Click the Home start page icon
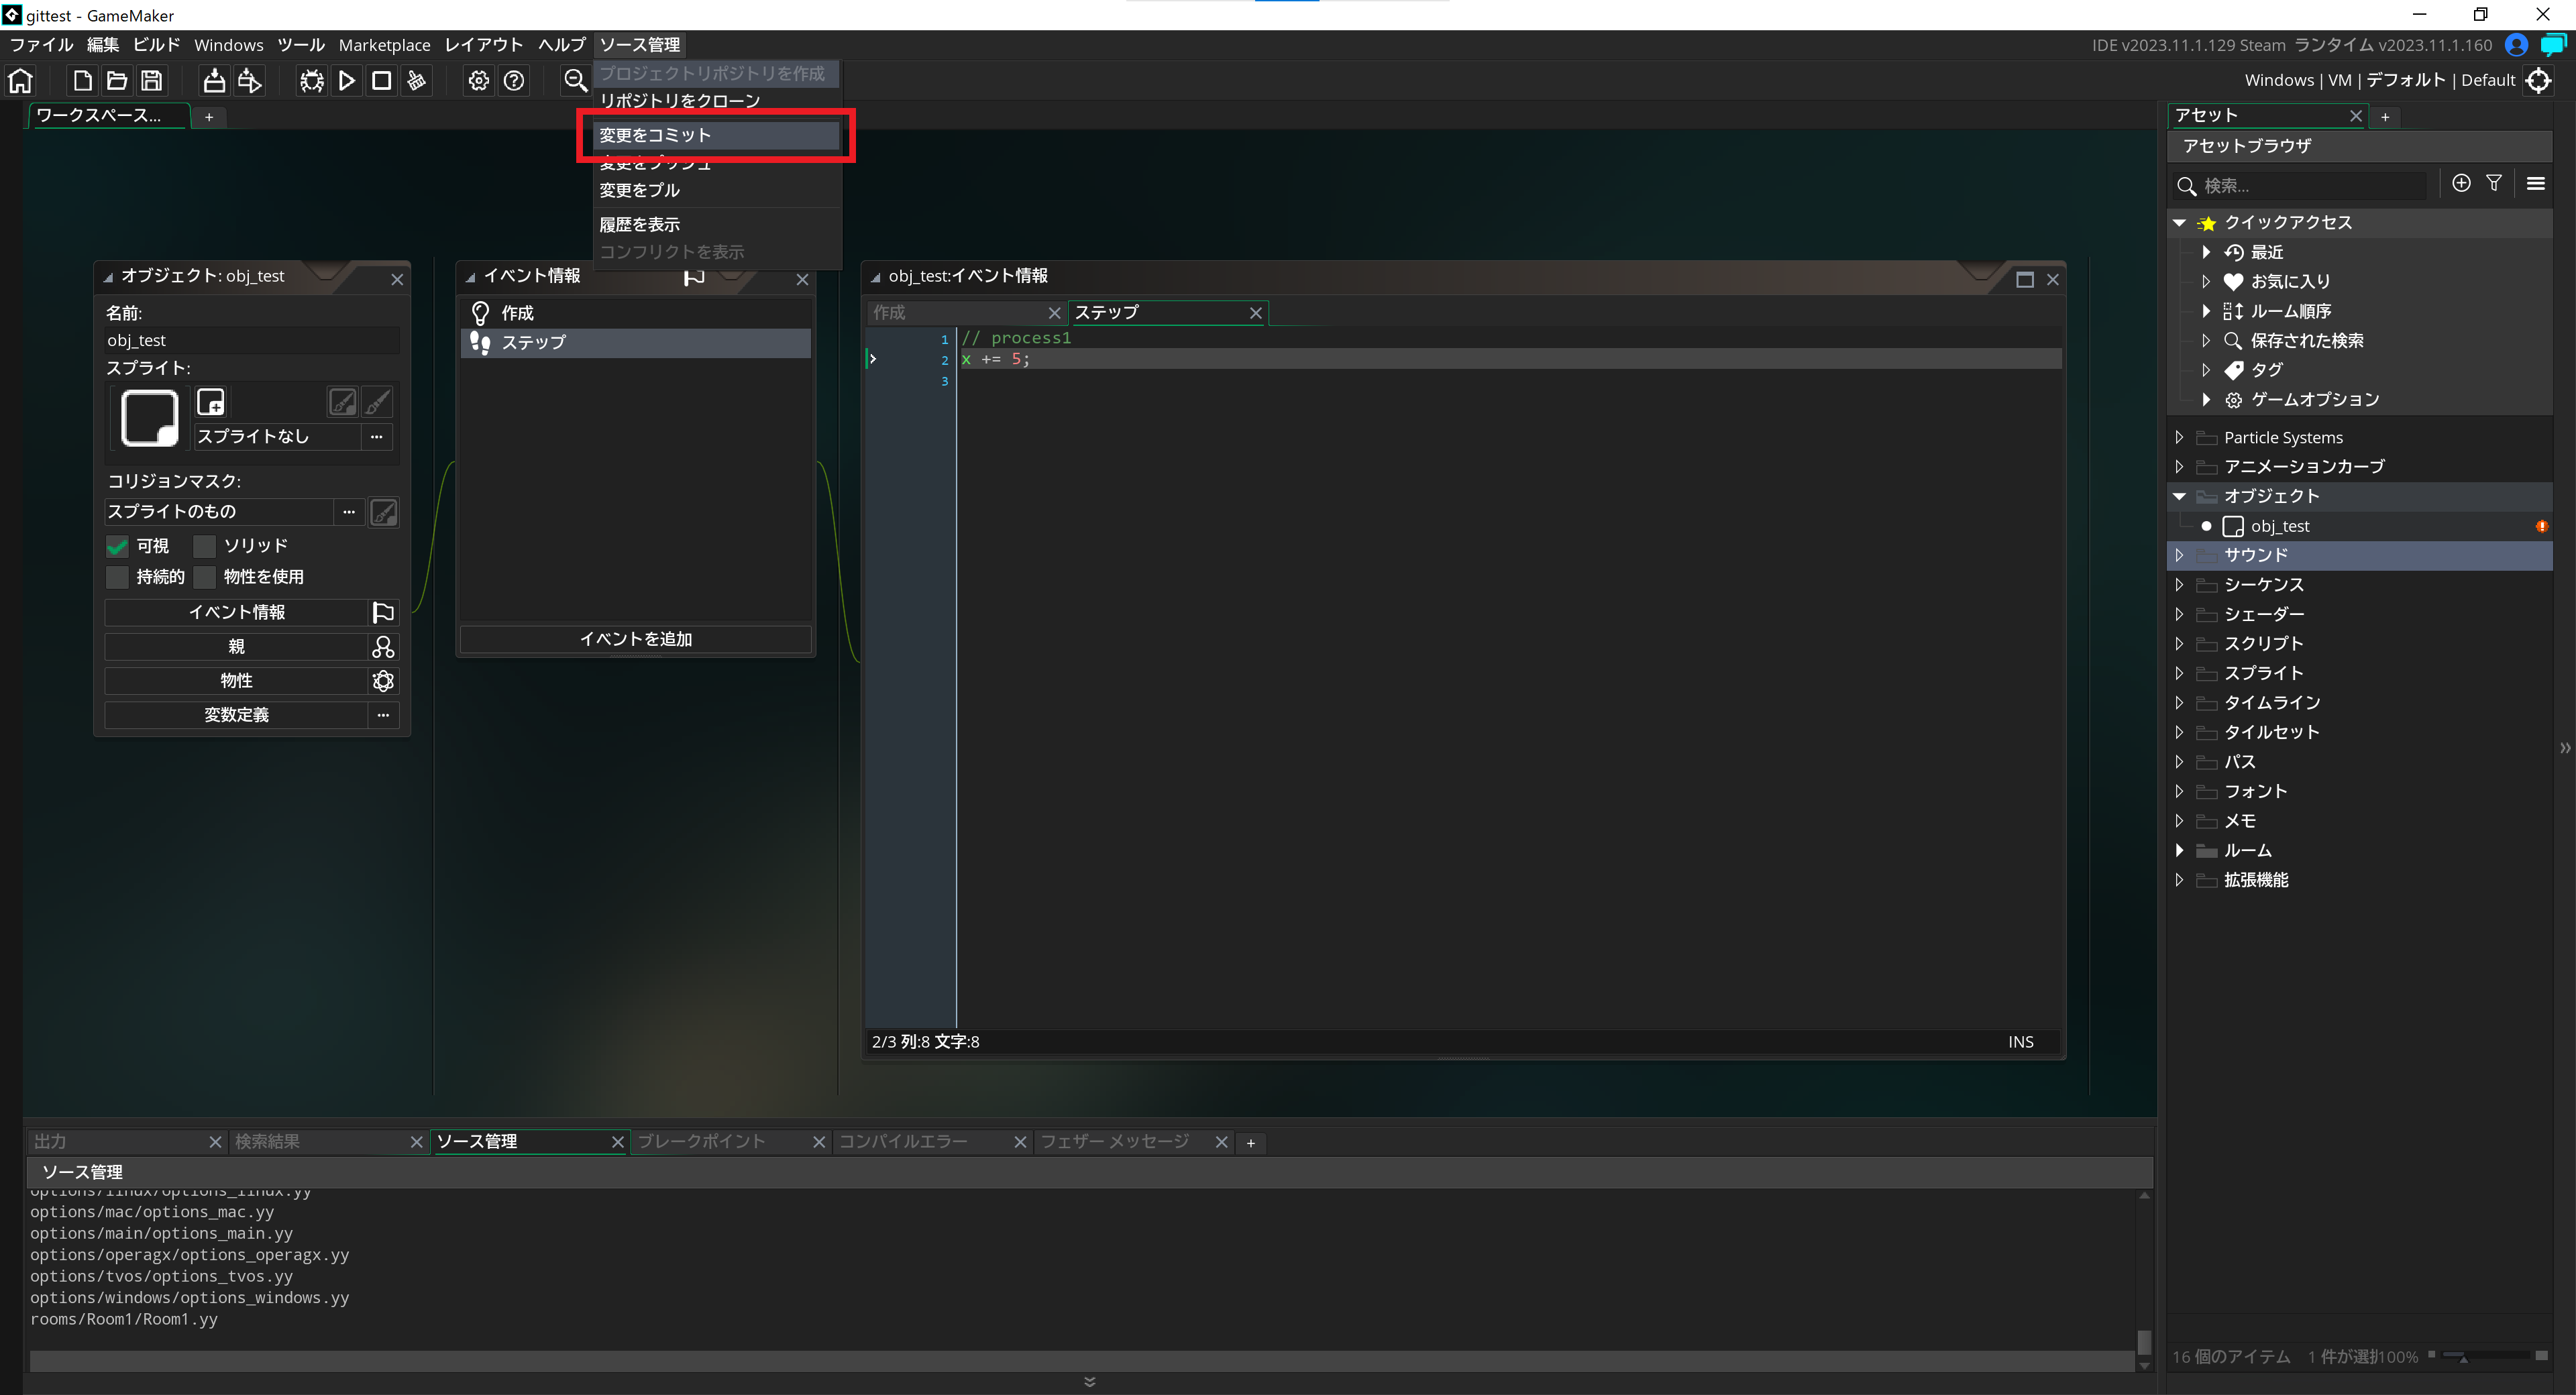The image size is (2576, 1395). point(21,81)
